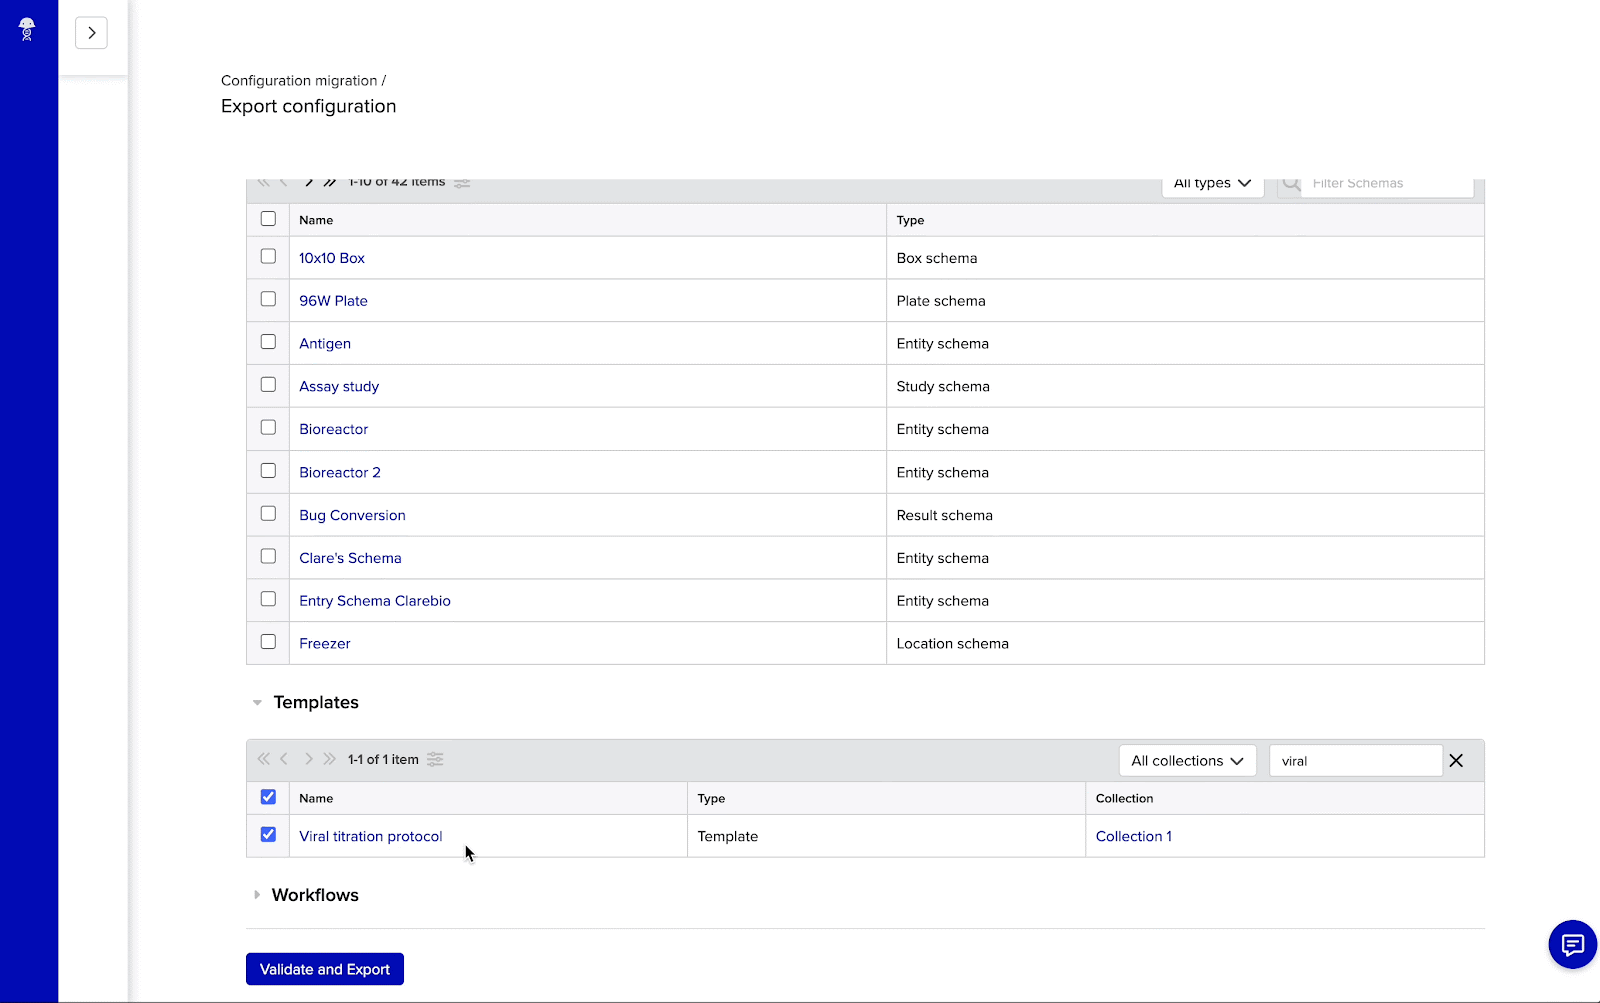This screenshot has height=1003, width=1600.
Task: Open the schemas table settings filter icon
Action: (461, 183)
